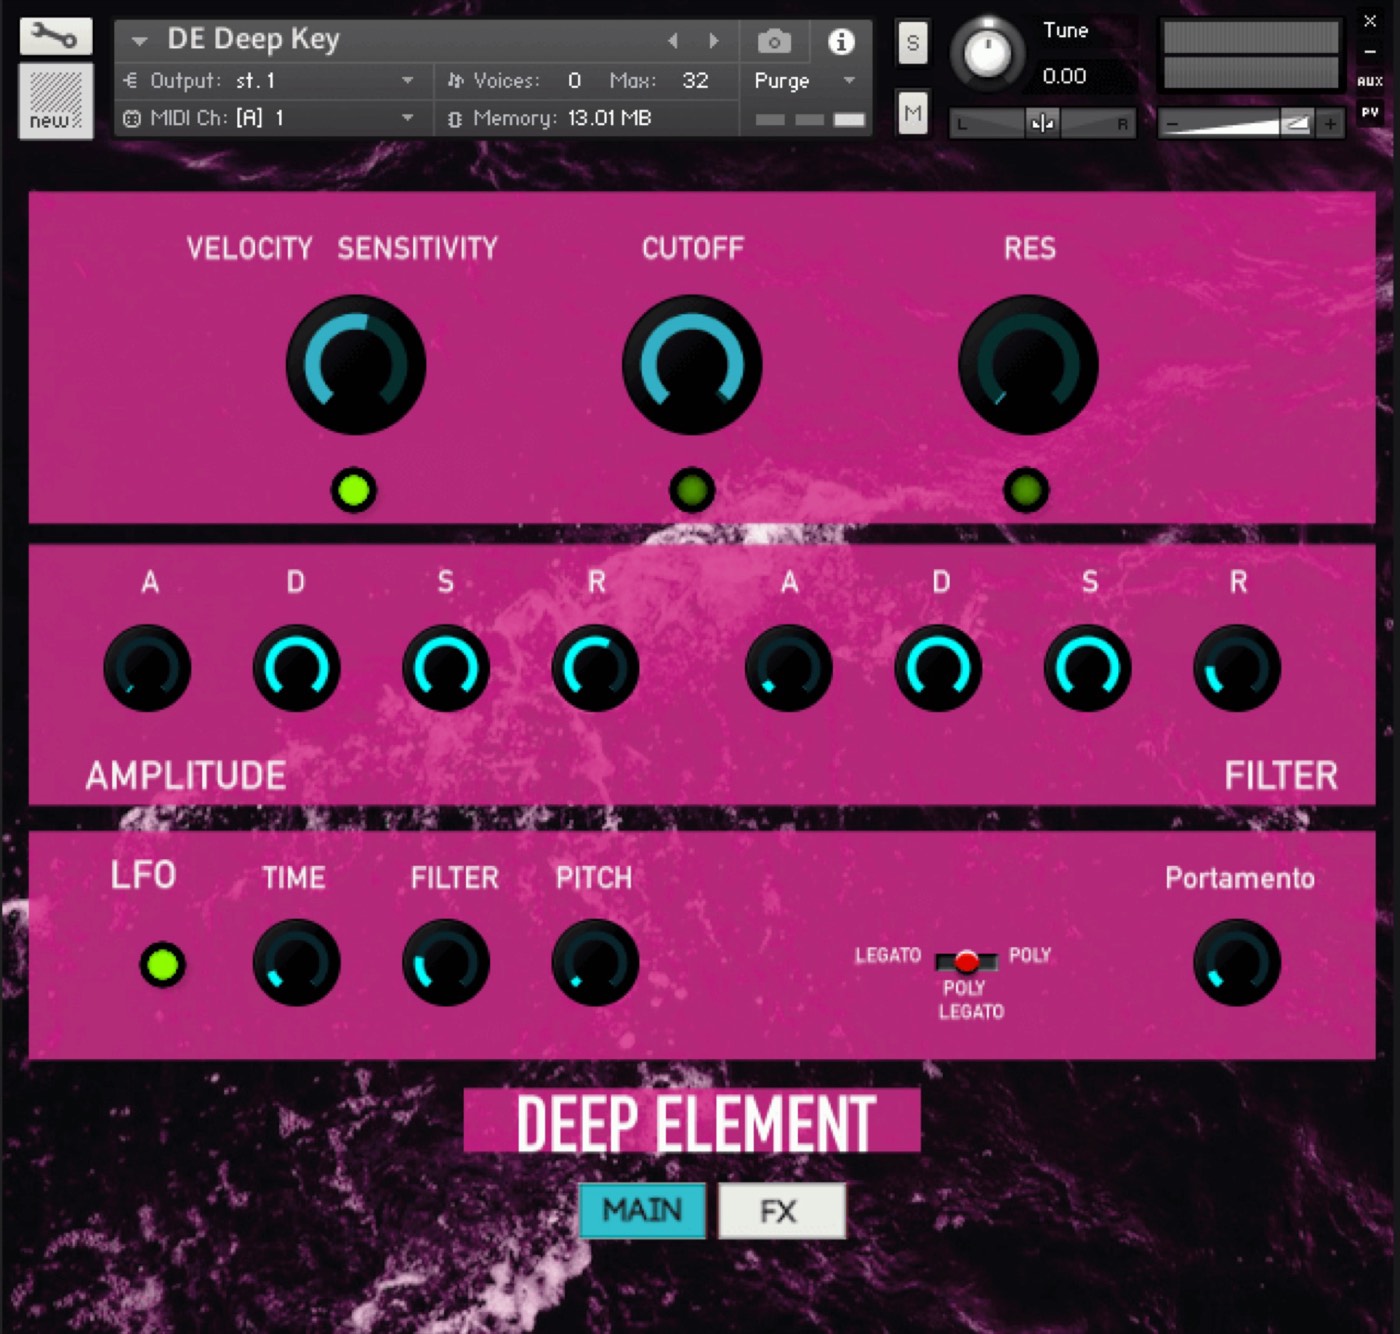Click the pan center marker
Image resolution: width=1400 pixels, height=1334 pixels.
1042,124
